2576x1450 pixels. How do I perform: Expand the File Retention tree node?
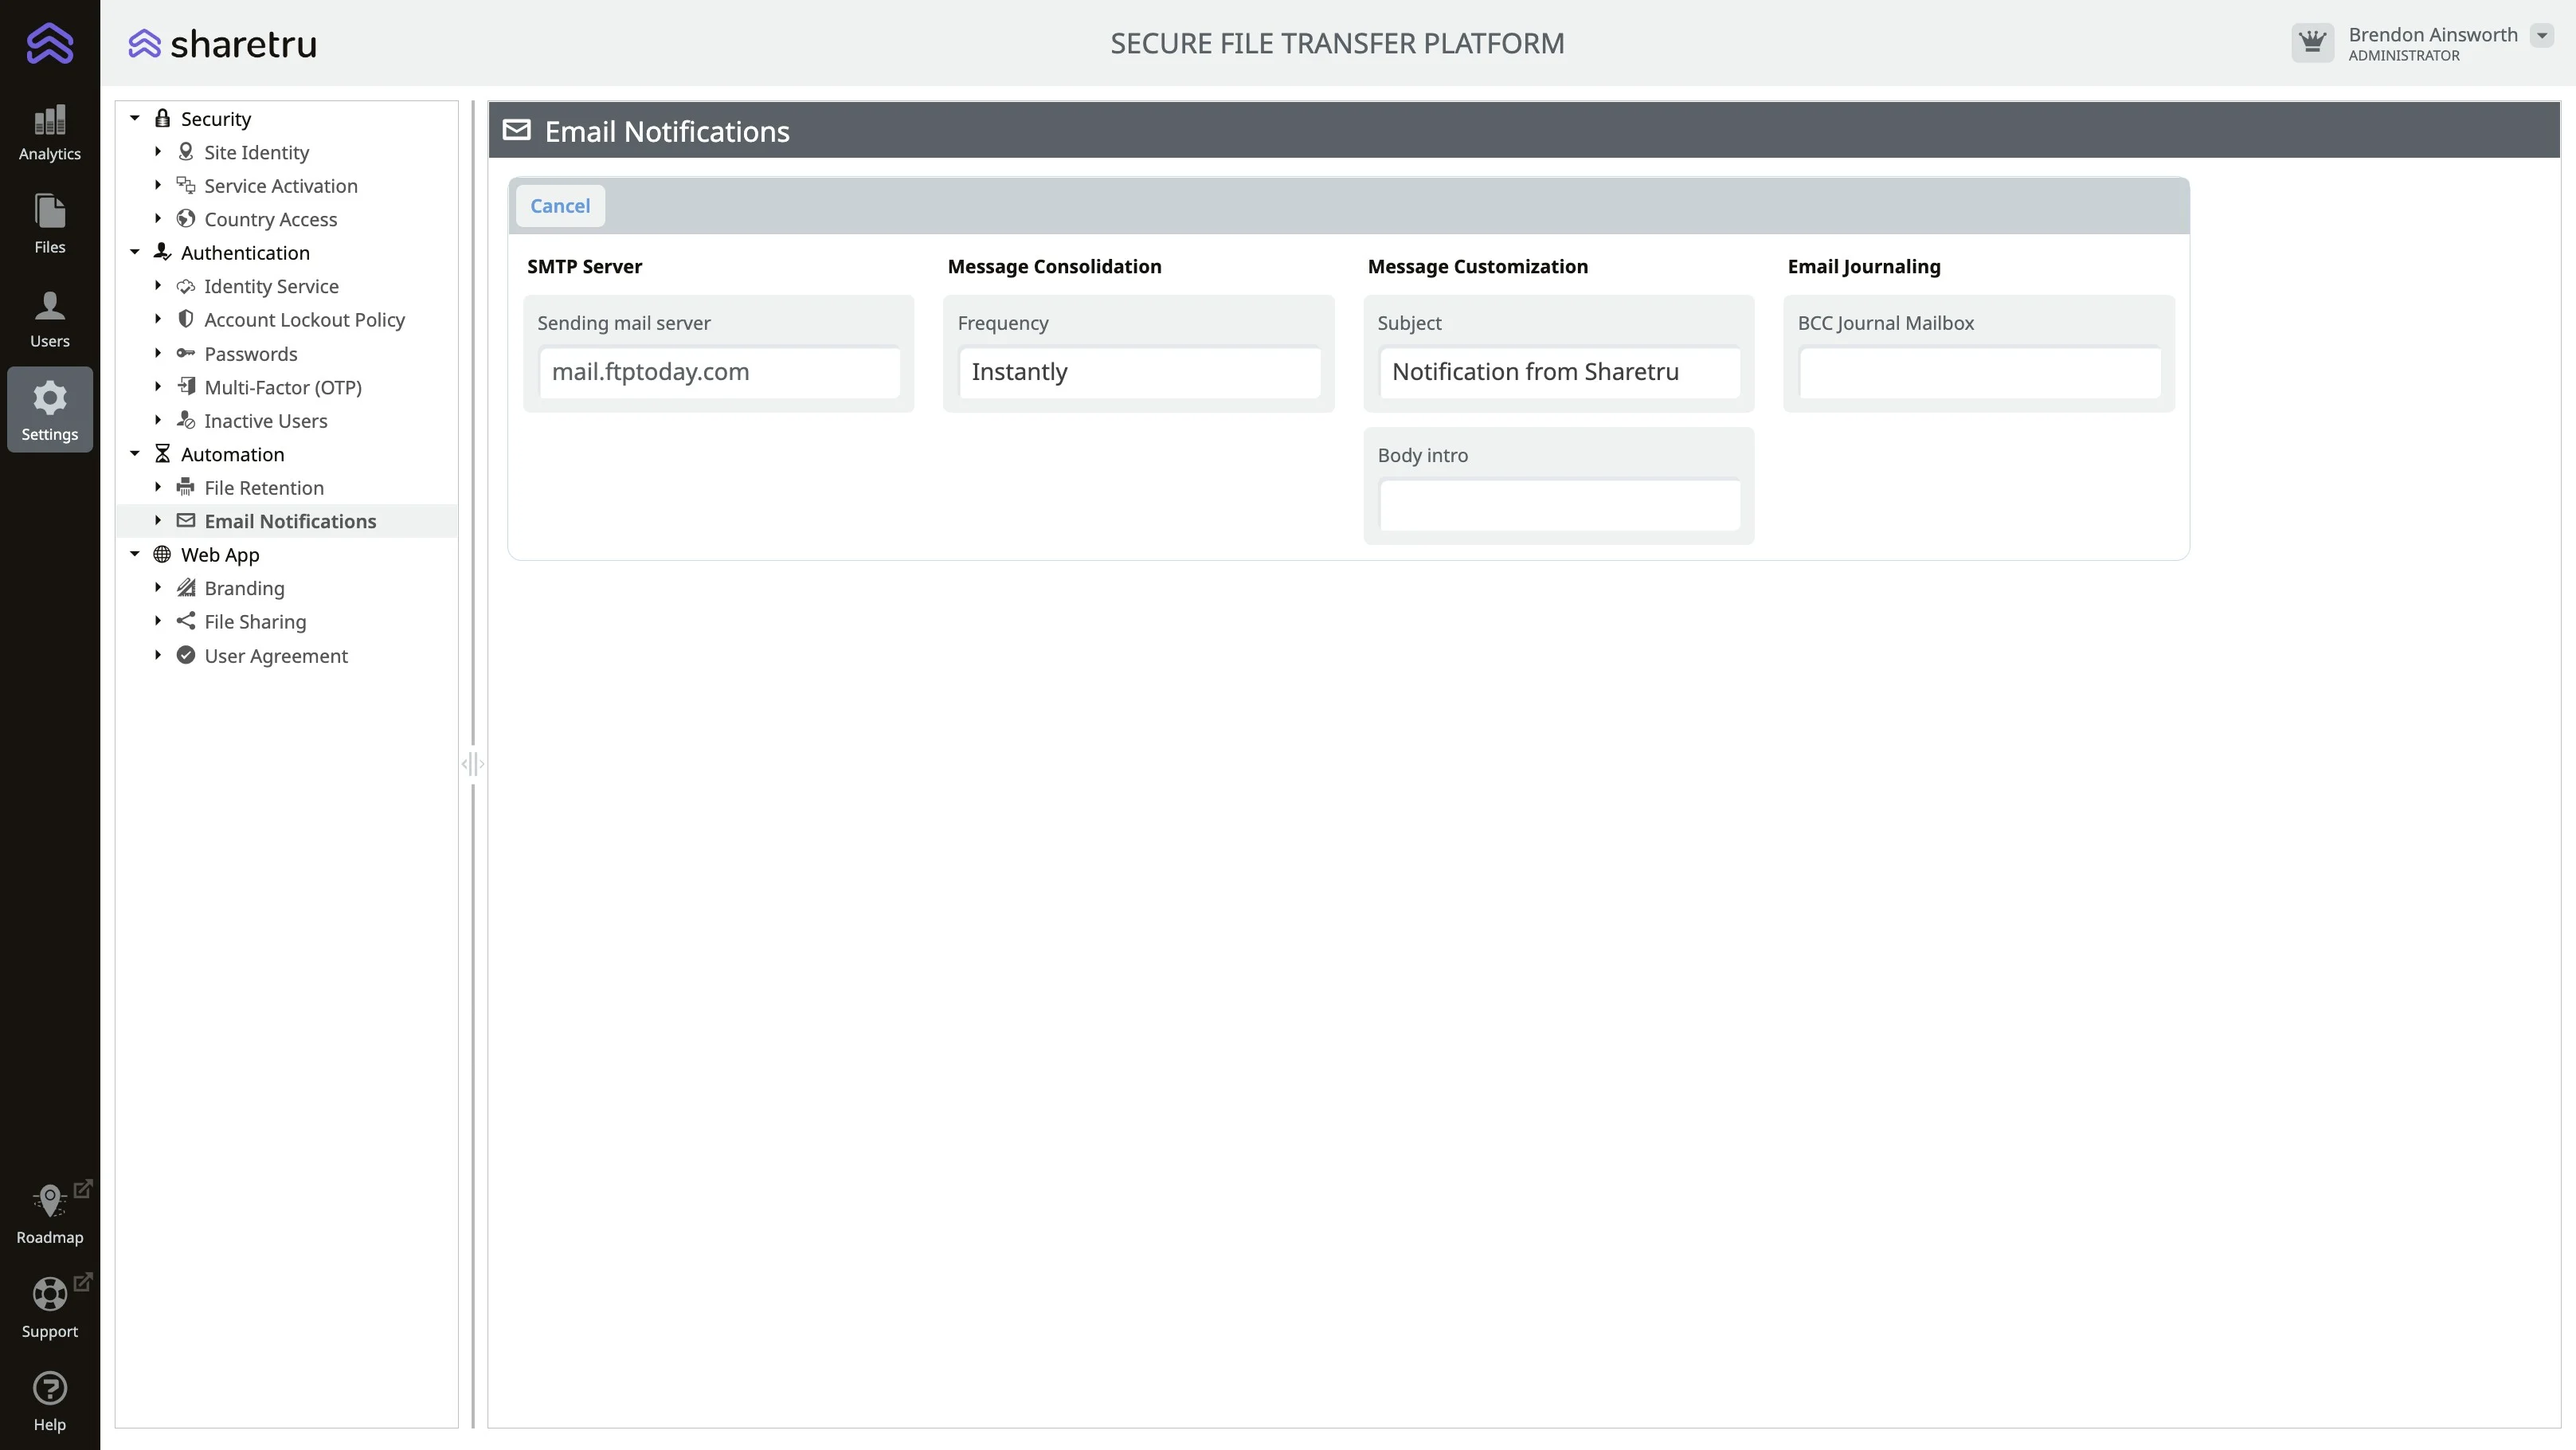pyautogui.click(x=158, y=487)
